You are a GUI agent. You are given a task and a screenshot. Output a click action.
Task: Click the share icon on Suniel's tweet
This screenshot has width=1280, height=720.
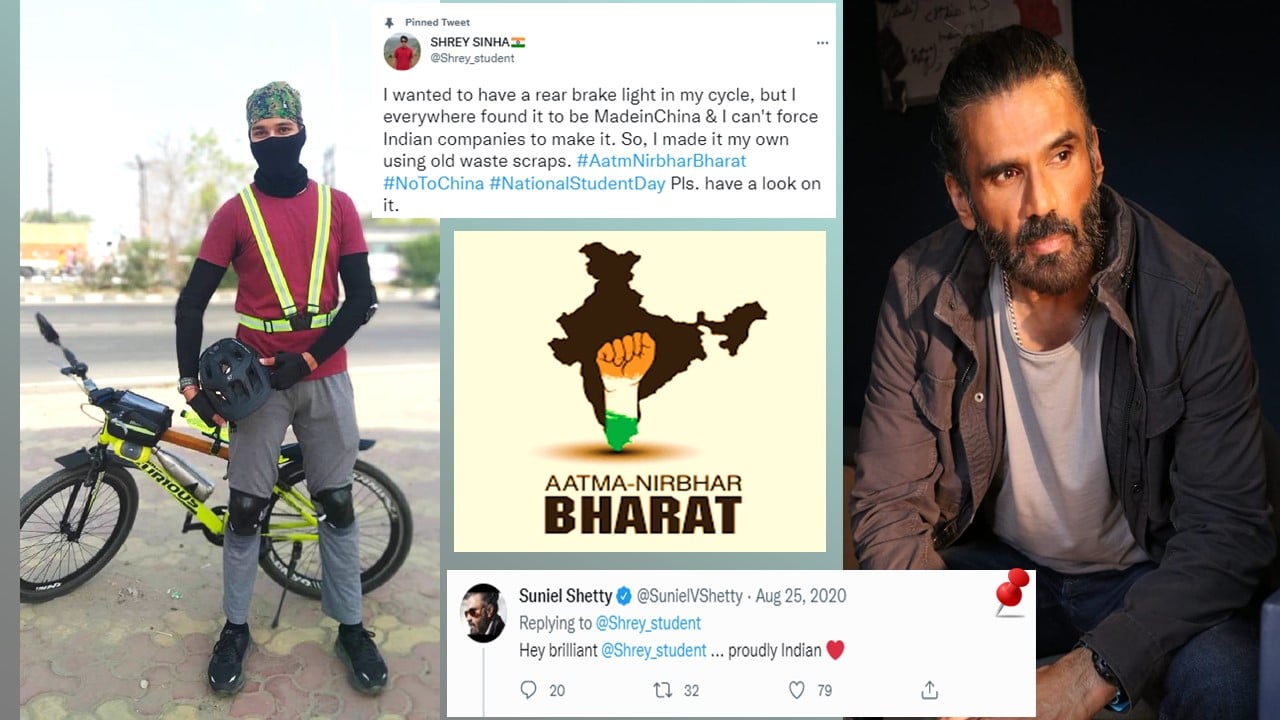point(929,690)
